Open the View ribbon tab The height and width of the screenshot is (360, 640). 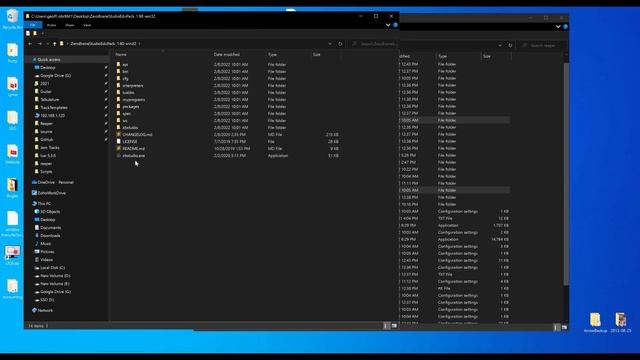pyautogui.click(x=87, y=25)
